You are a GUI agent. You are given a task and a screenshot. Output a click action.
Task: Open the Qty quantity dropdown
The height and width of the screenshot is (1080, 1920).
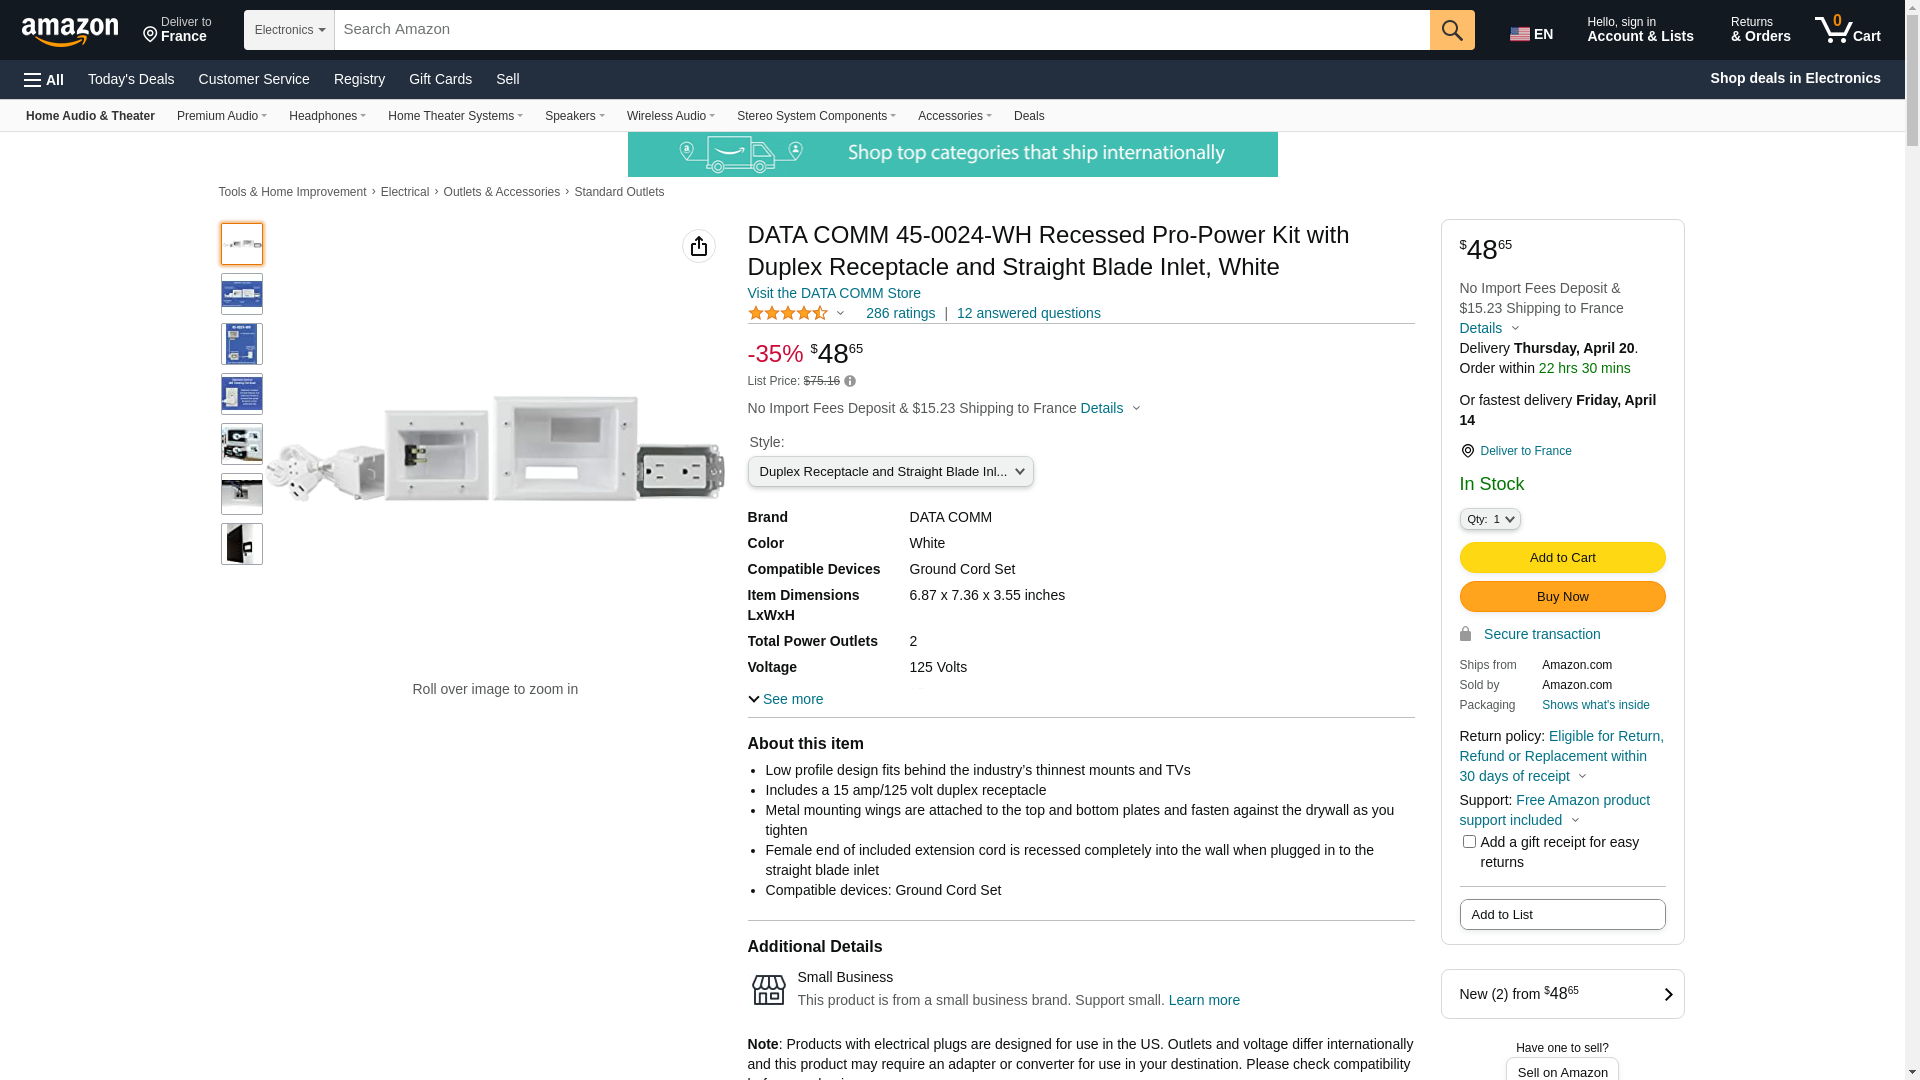coord(1489,519)
